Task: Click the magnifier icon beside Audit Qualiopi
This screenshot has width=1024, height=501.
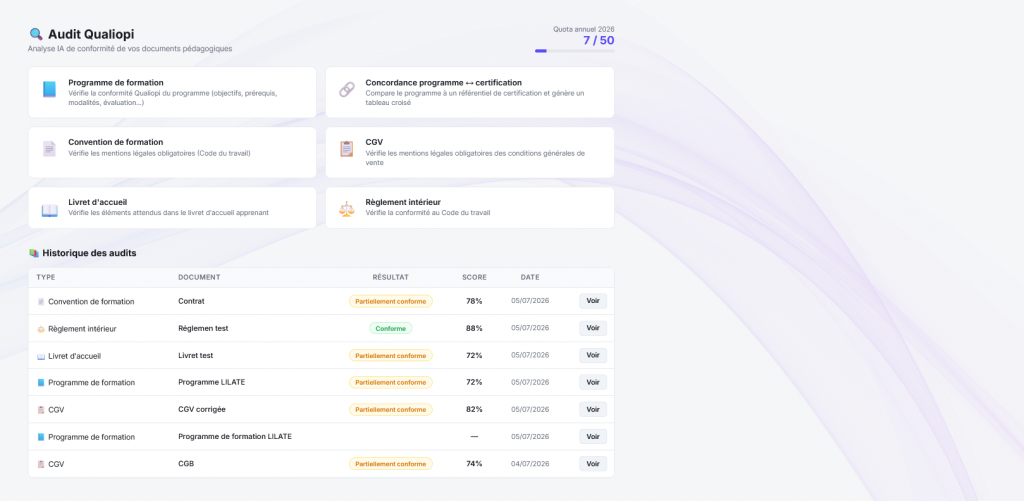Action: point(36,34)
